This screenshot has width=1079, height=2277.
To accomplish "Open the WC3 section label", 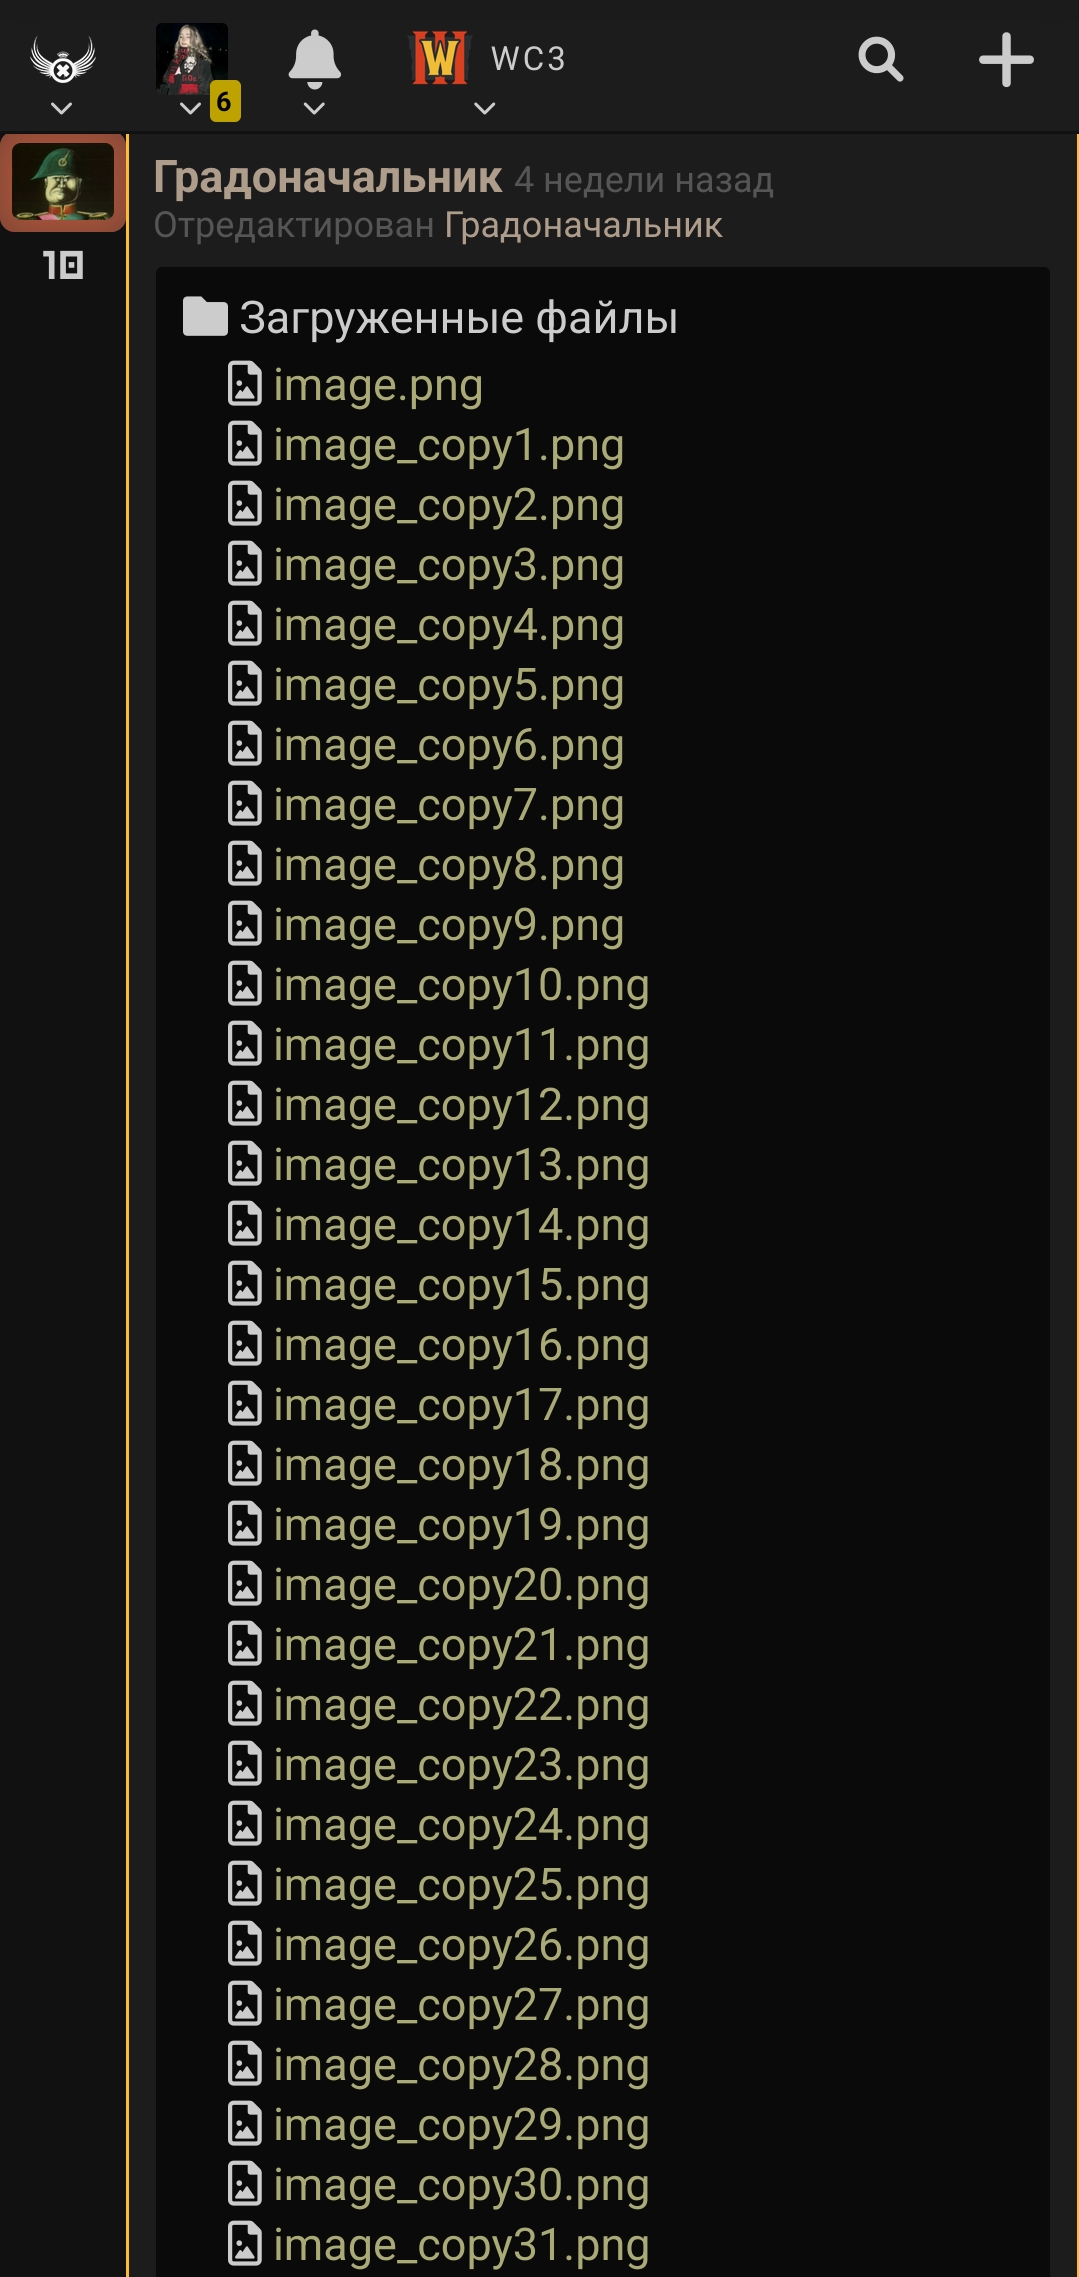I will tap(528, 59).
